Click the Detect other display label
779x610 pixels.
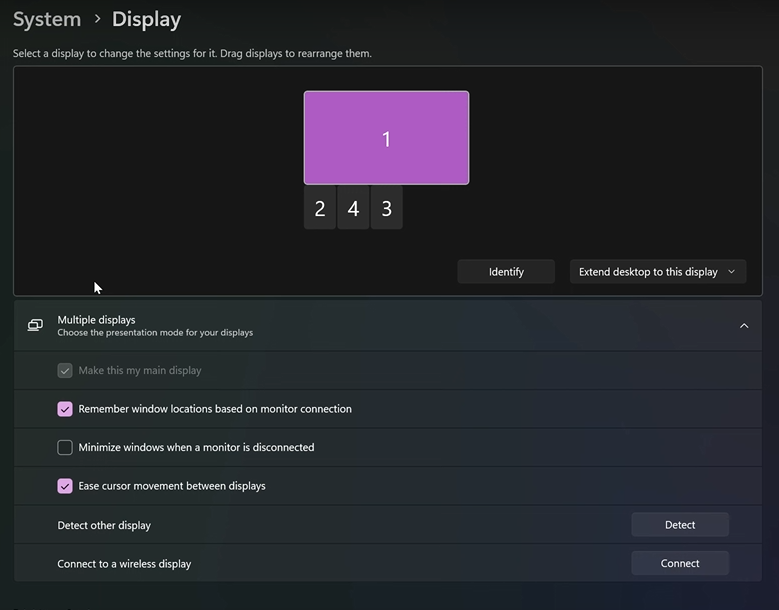(104, 525)
